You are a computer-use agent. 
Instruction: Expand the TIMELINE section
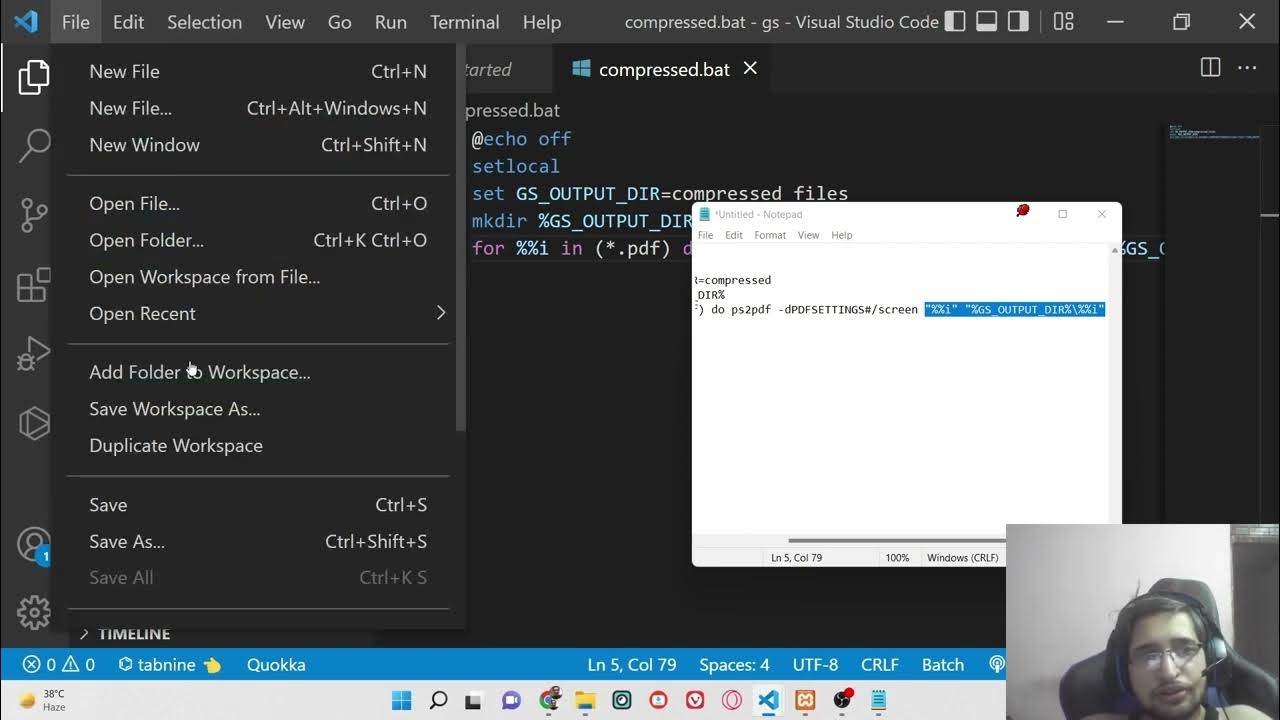point(133,634)
